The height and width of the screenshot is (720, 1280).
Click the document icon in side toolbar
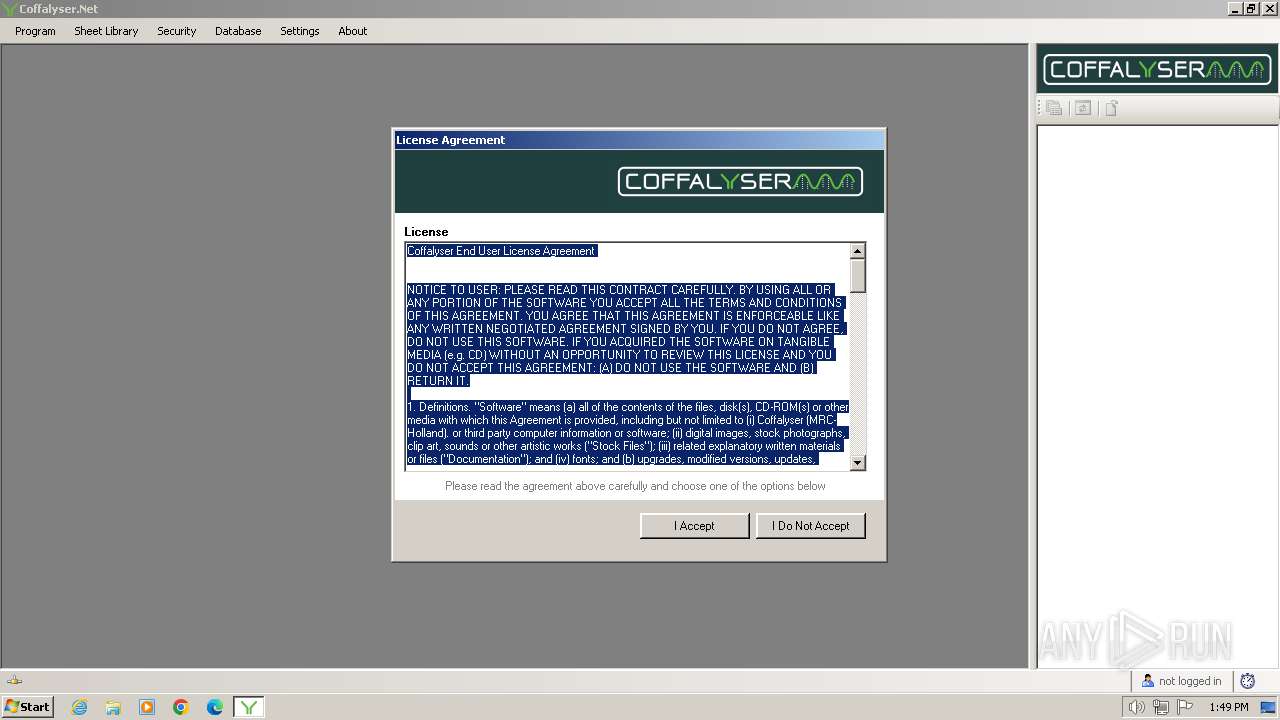1111,108
